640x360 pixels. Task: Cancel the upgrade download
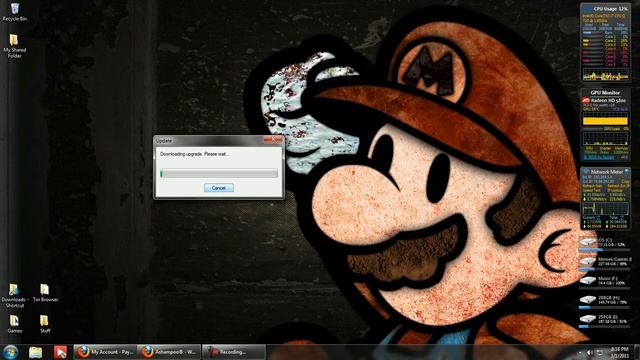pyautogui.click(x=219, y=188)
